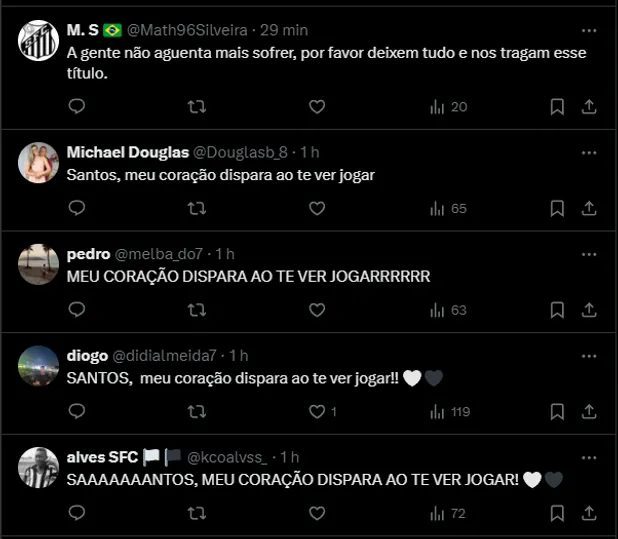Open more options on pedro's tweet
This screenshot has width=618, height=539.
pos(589,255)
